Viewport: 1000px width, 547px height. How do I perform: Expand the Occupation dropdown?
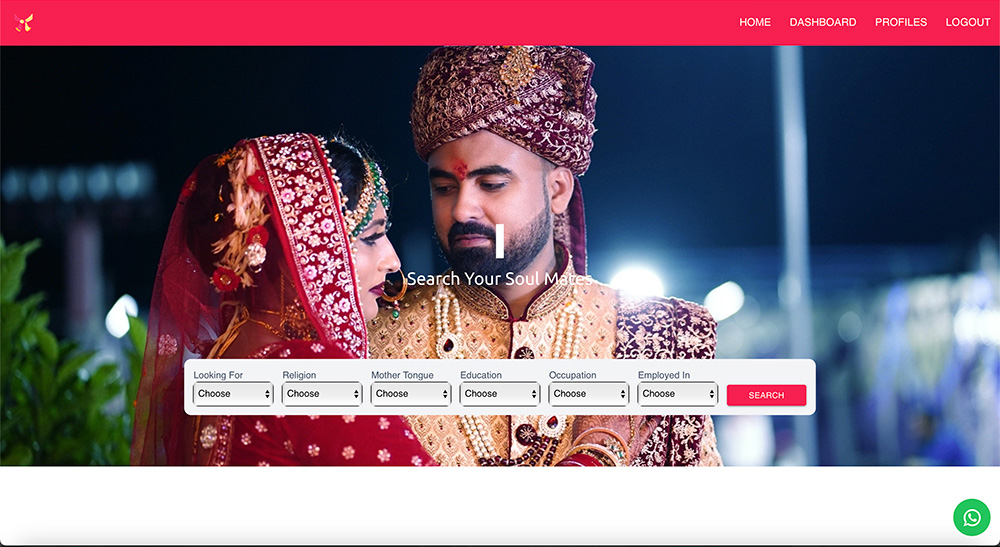pyautogui.click(x=589, y=394)
